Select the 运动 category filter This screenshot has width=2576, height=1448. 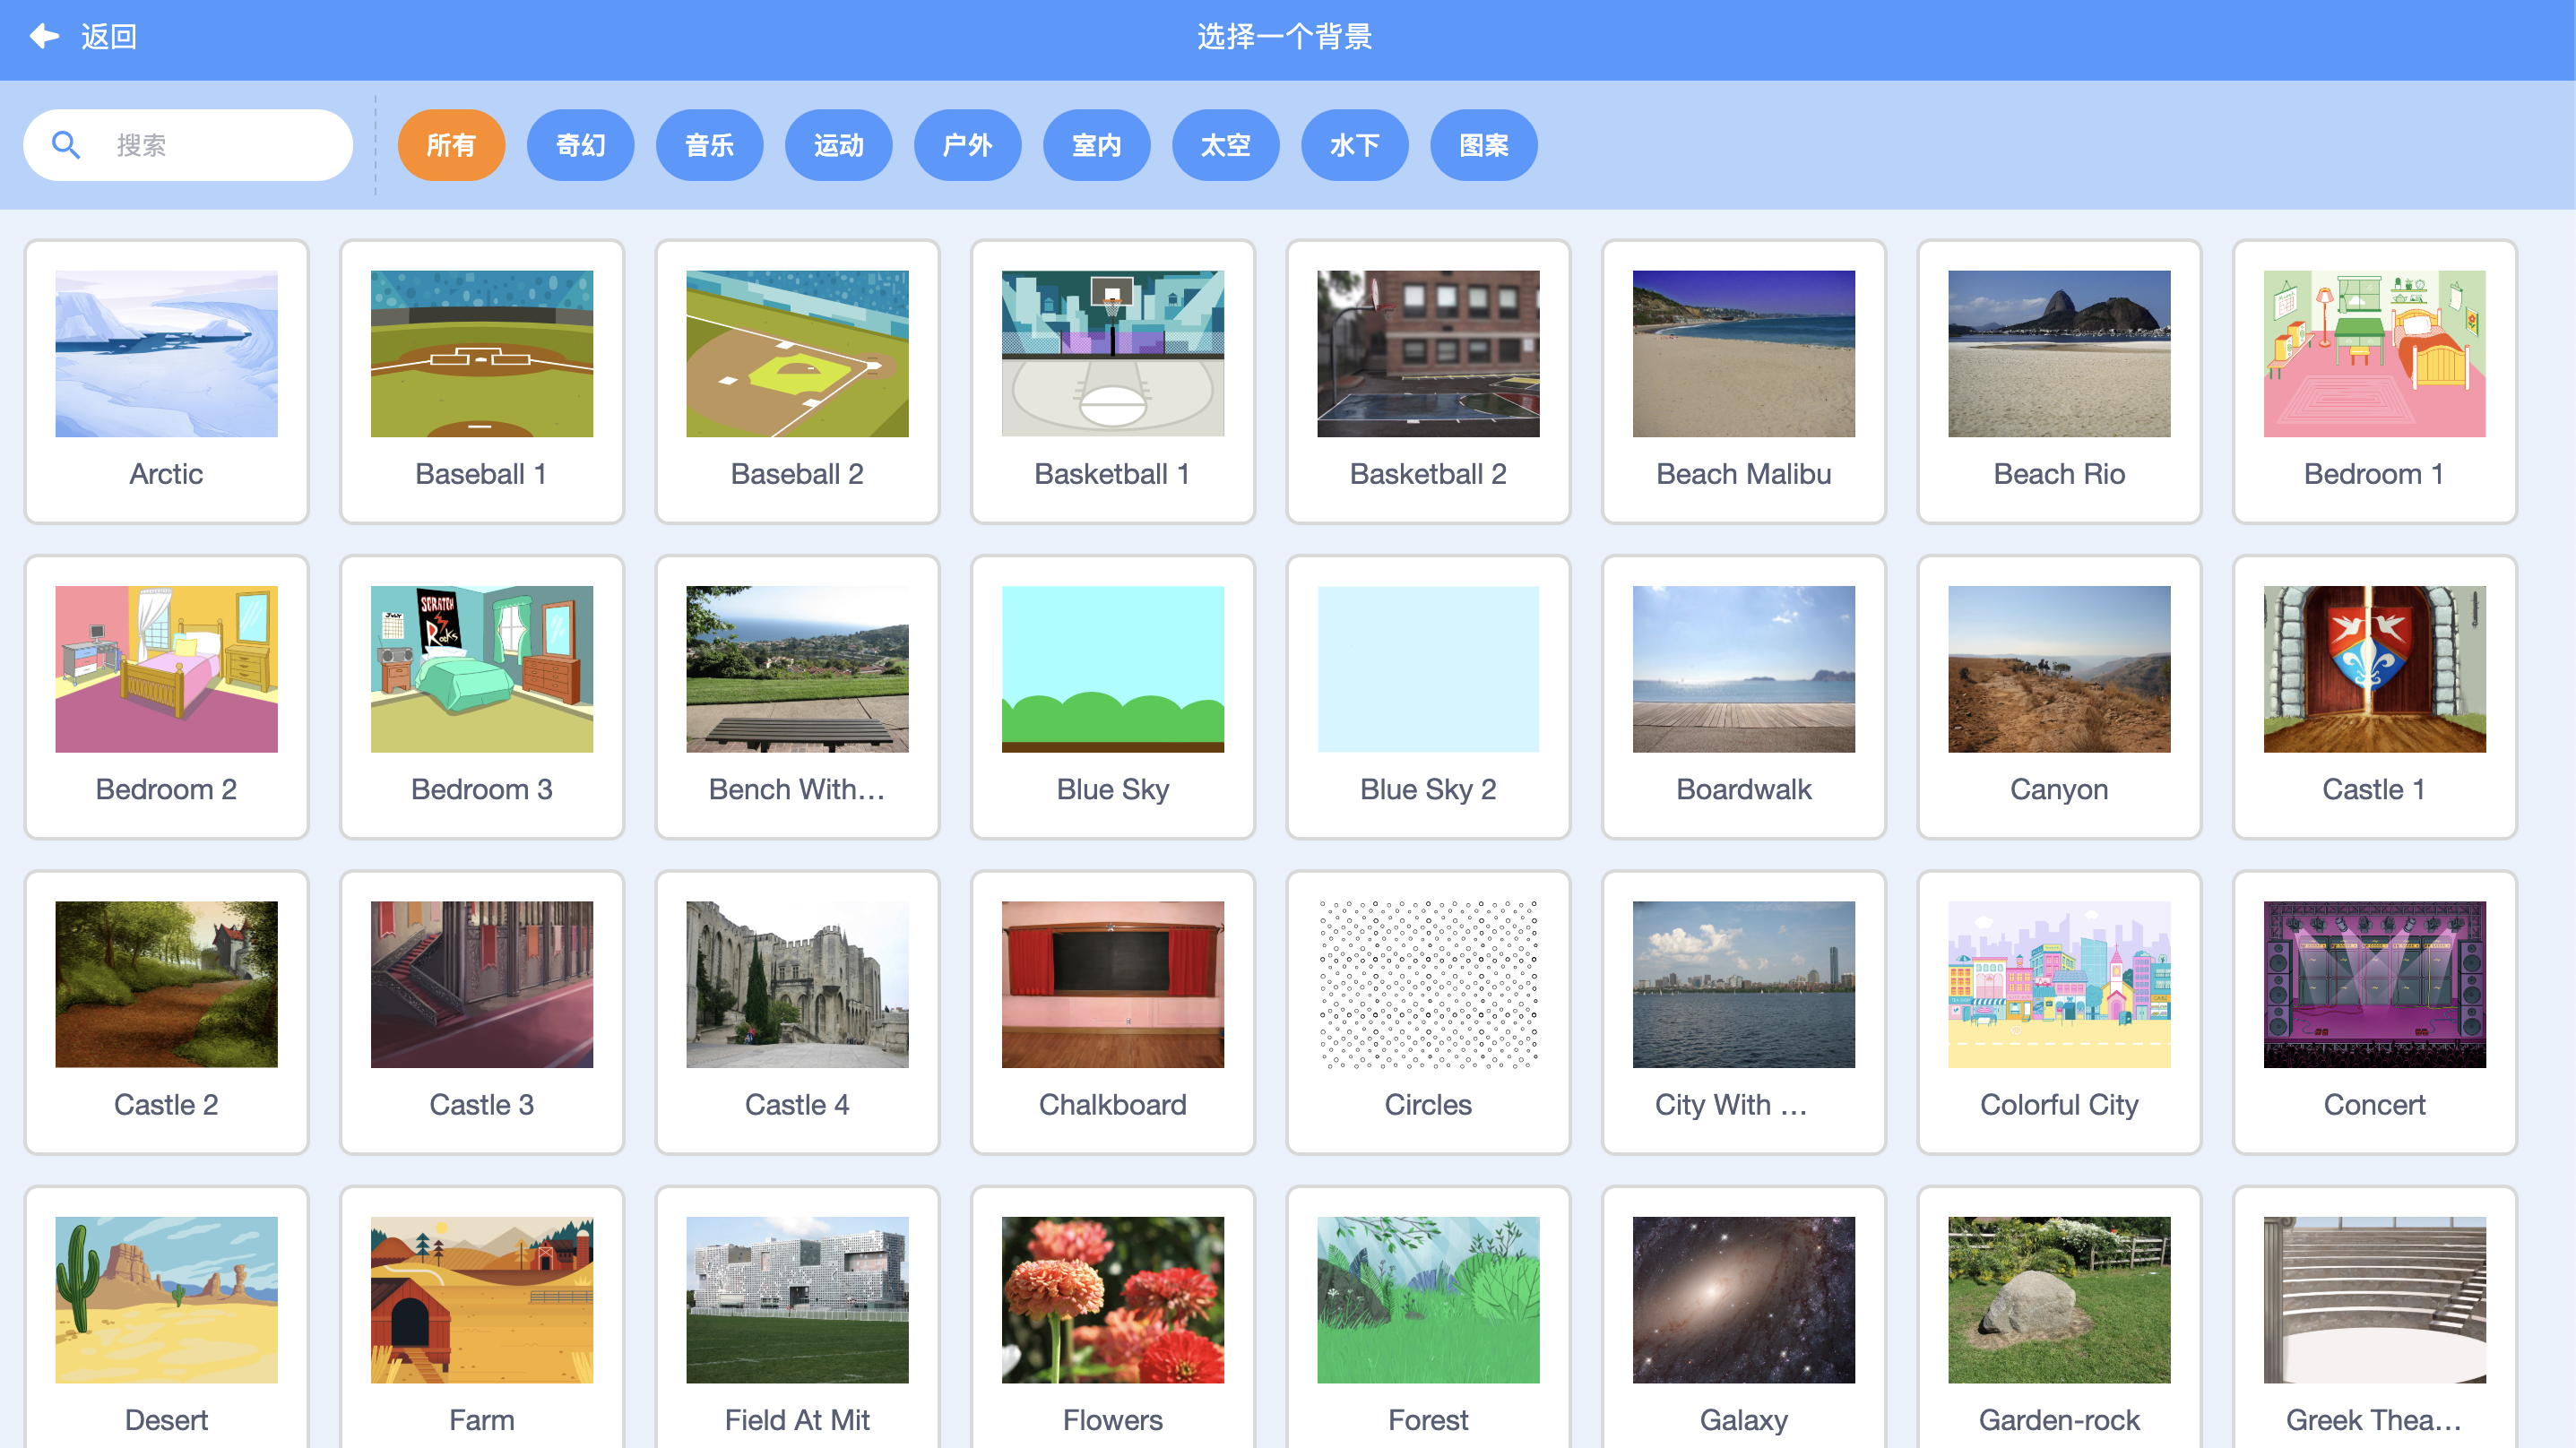838,145
